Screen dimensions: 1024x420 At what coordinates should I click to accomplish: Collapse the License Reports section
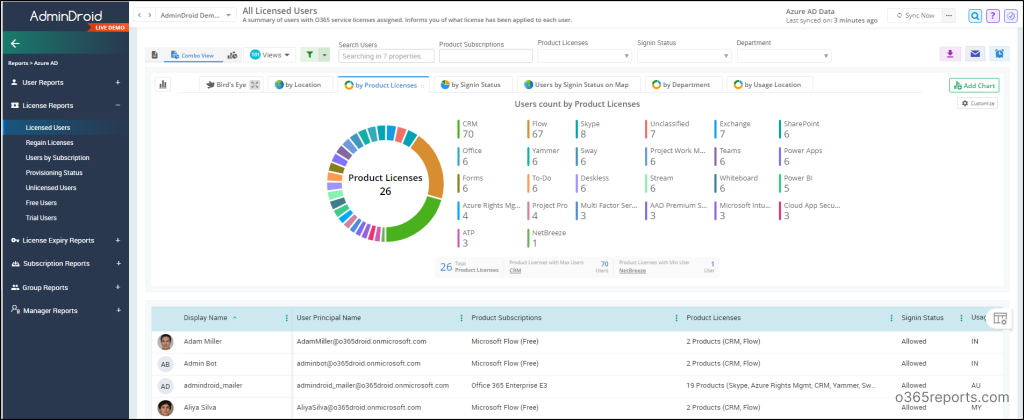tap(118, 105)
